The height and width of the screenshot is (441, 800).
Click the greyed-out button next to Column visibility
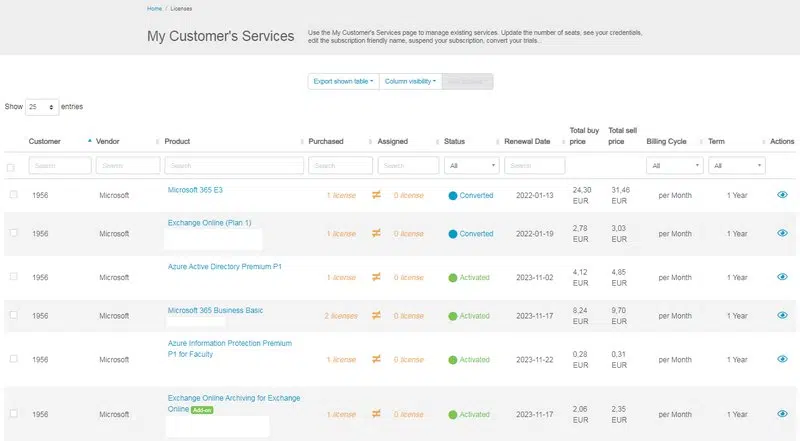[467, 81]
